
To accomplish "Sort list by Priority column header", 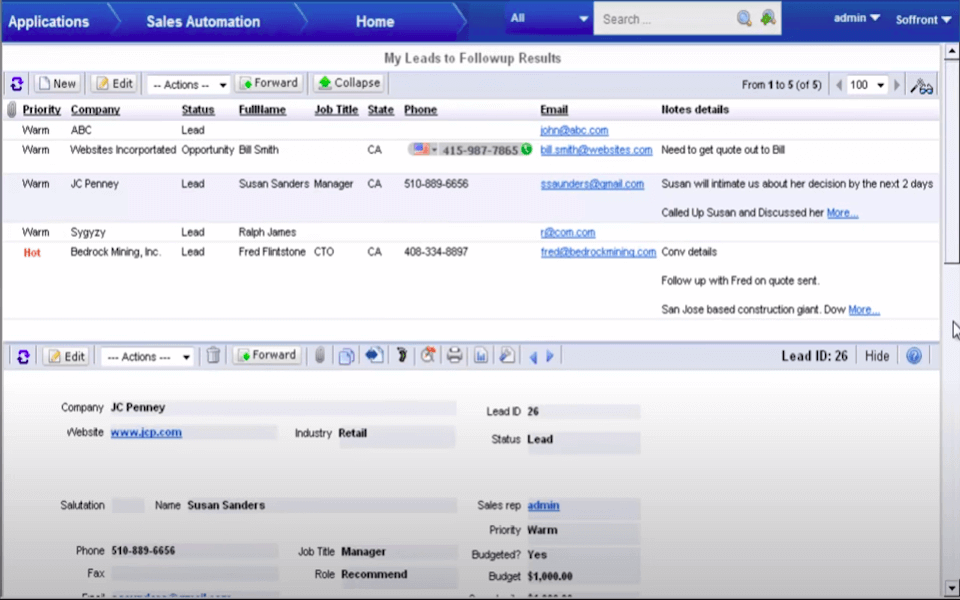I will 42,110.
